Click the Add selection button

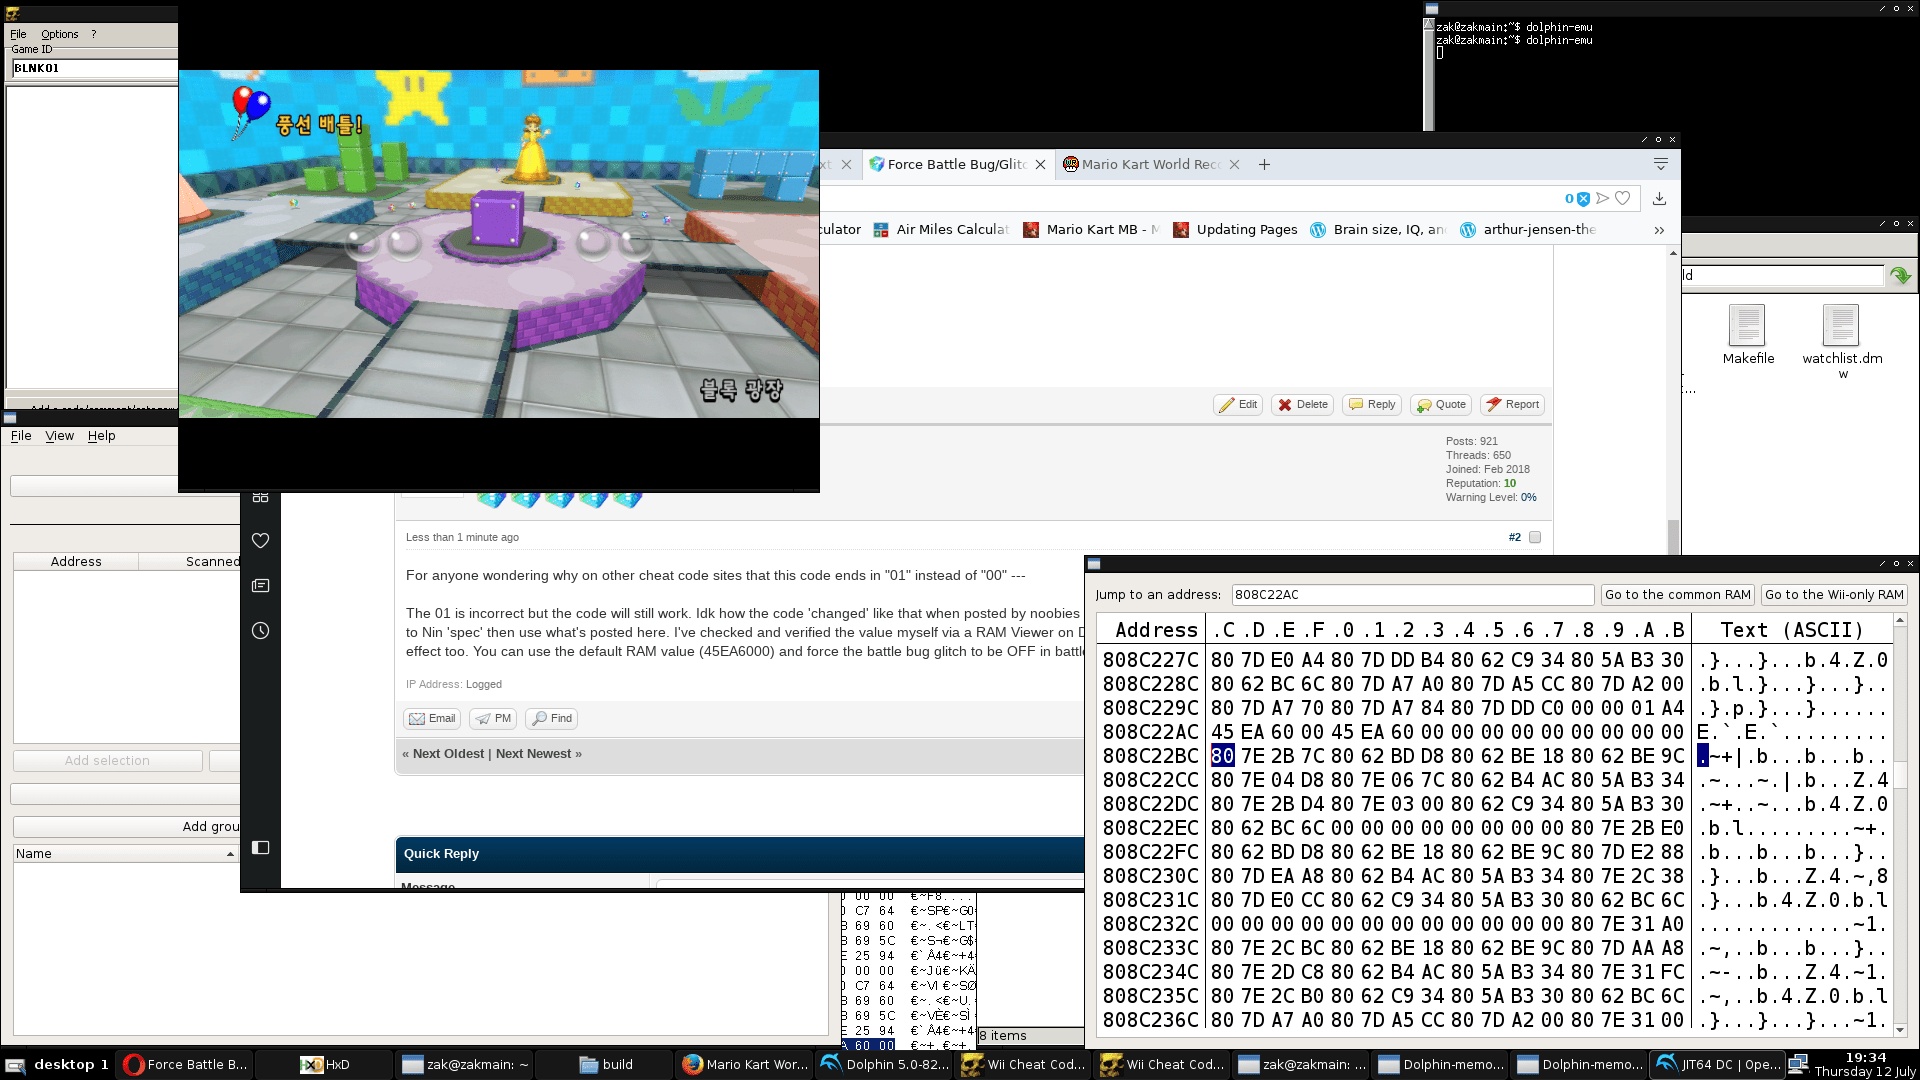pyautogui.click(x=107, y=761)
